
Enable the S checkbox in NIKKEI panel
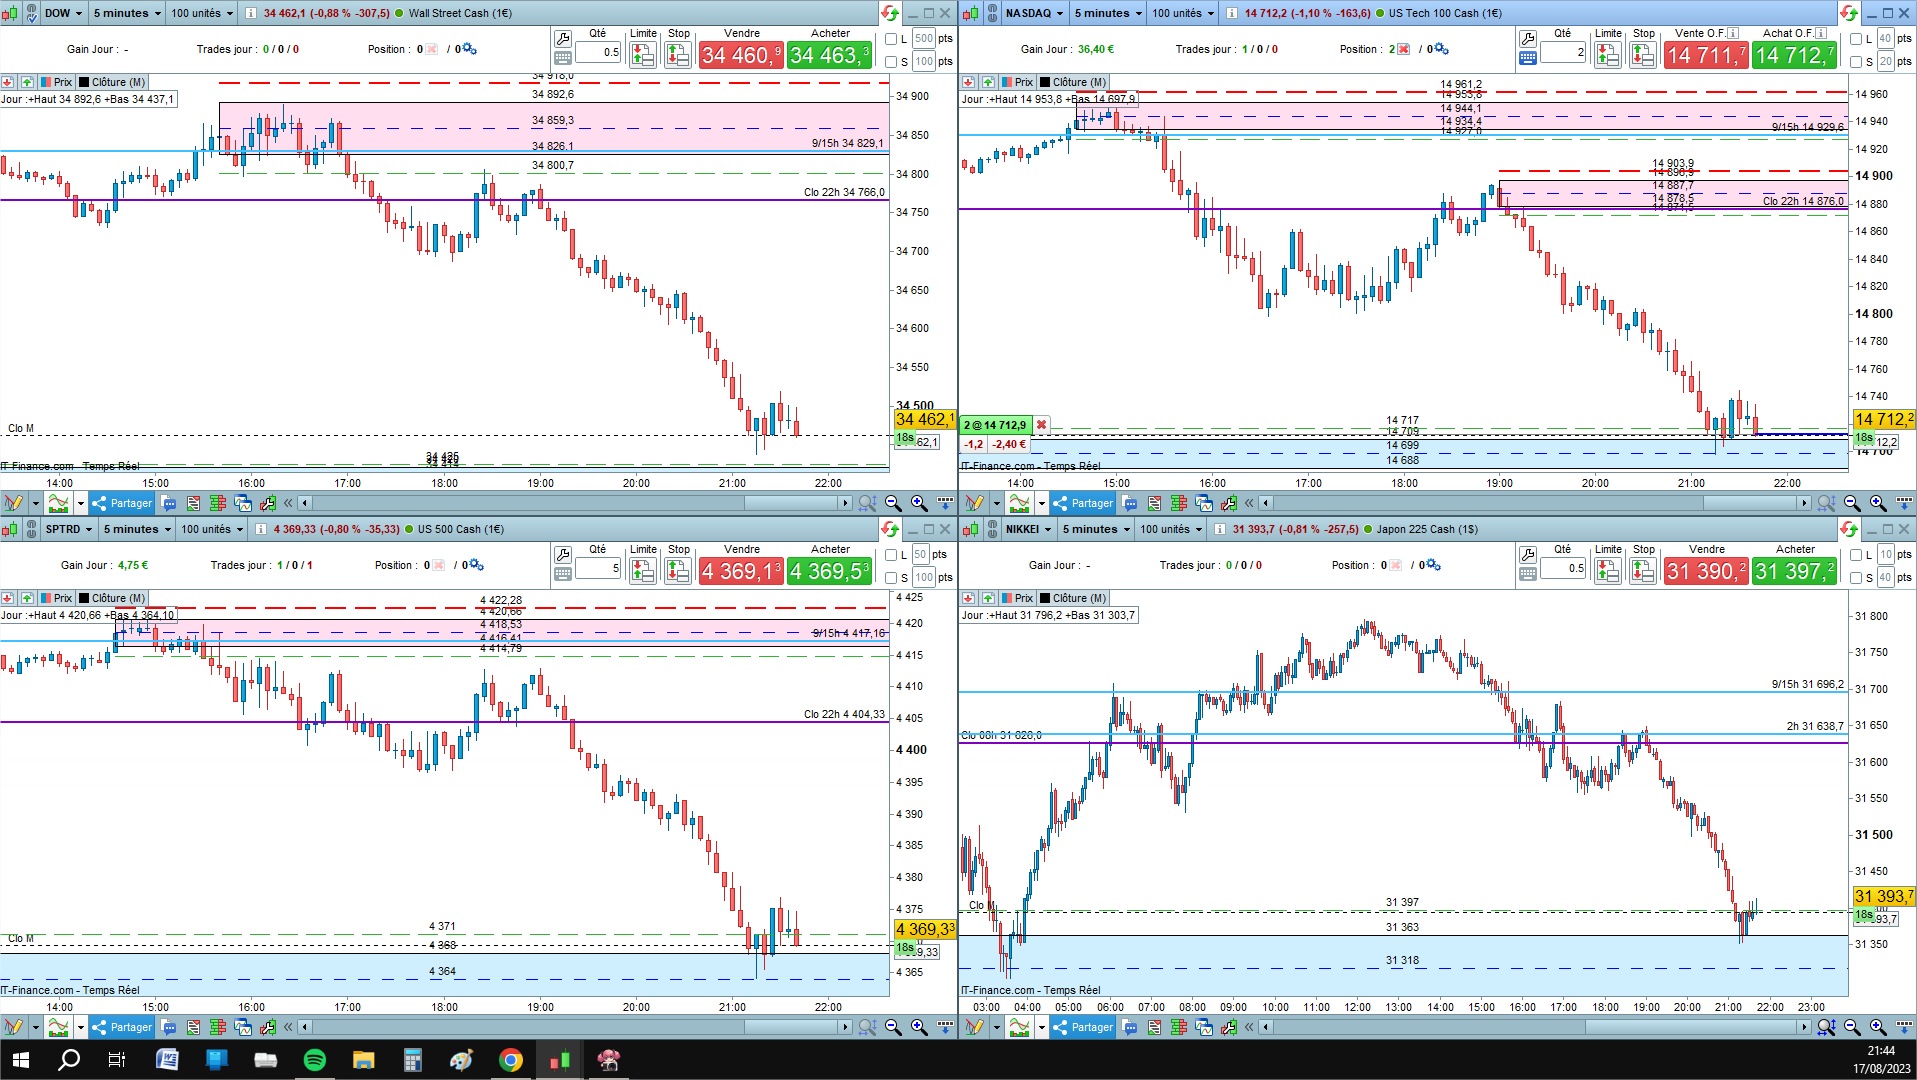tap(1856, 578)
